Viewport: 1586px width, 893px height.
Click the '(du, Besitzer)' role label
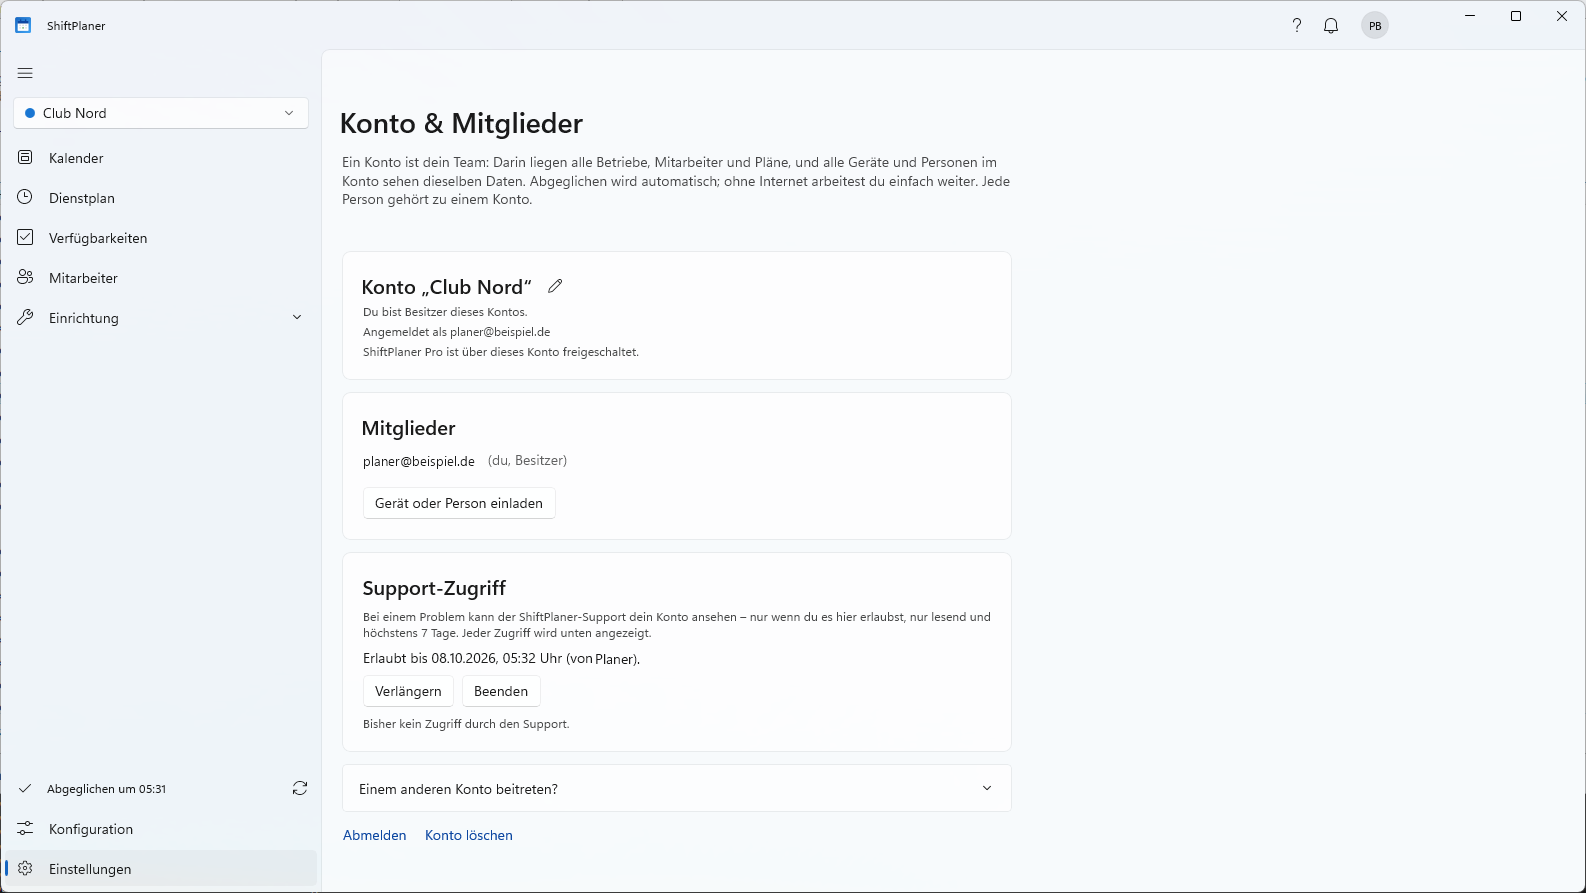click(x=527, y=461)
